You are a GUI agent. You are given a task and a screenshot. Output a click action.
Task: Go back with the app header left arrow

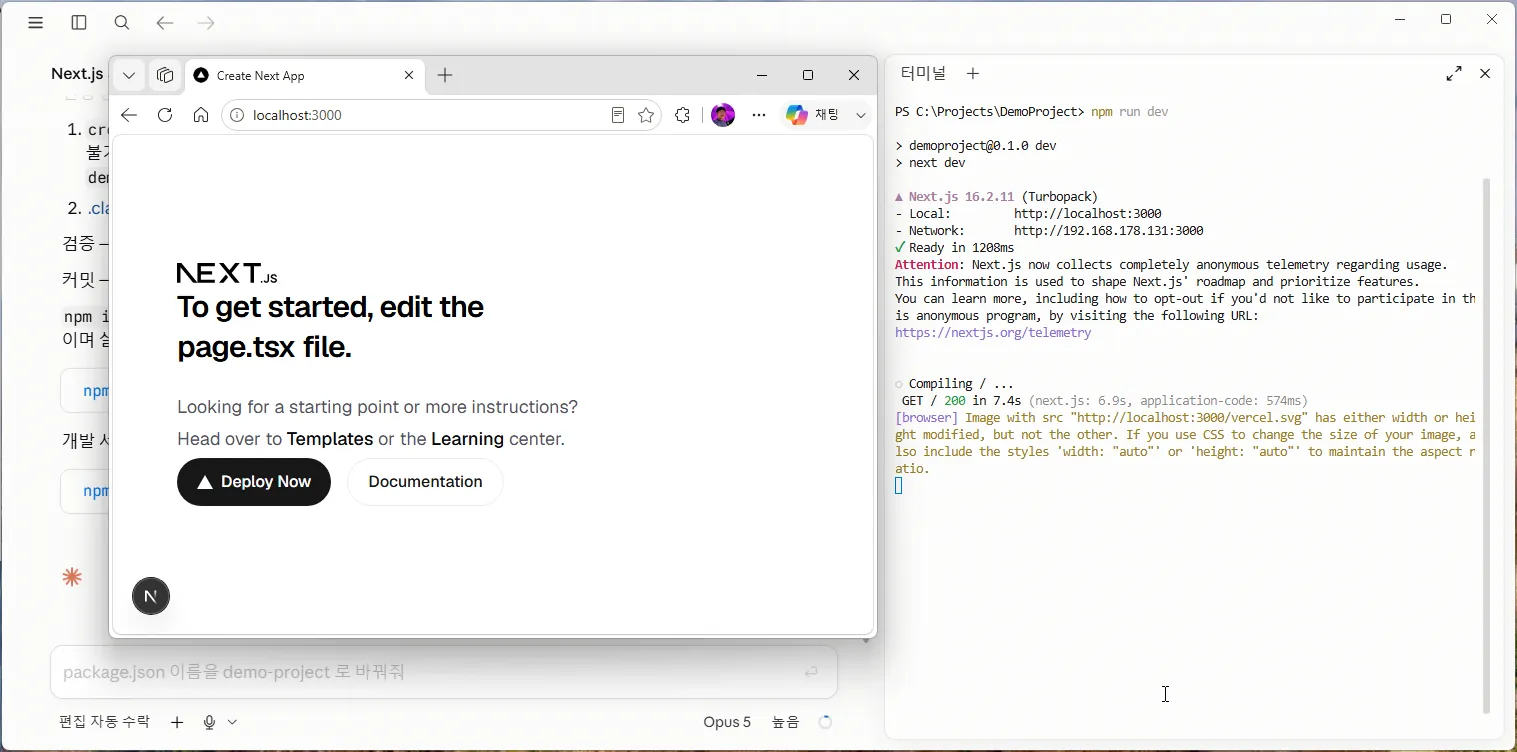165,22
